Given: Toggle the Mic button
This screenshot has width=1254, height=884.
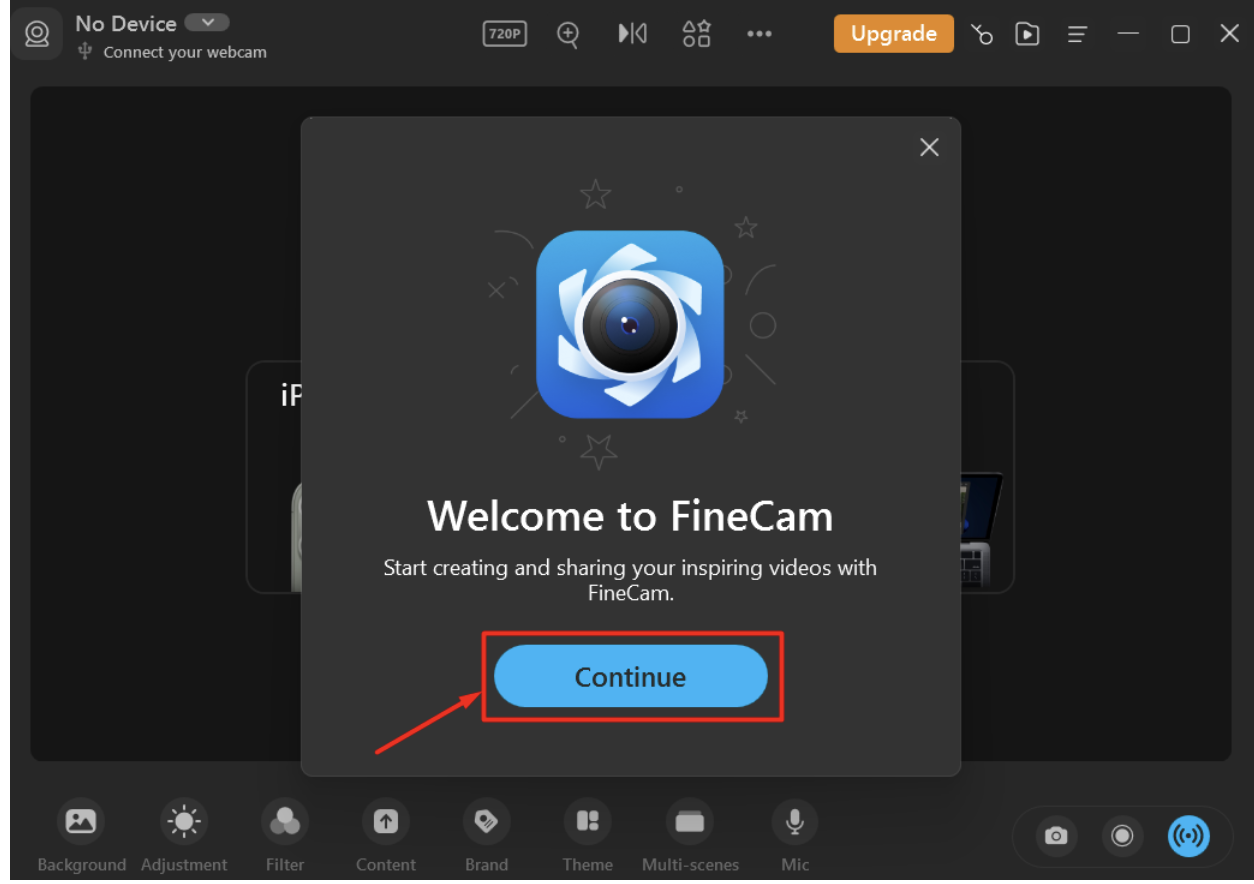Looking at the screenshot, I should tap(795, 835).
